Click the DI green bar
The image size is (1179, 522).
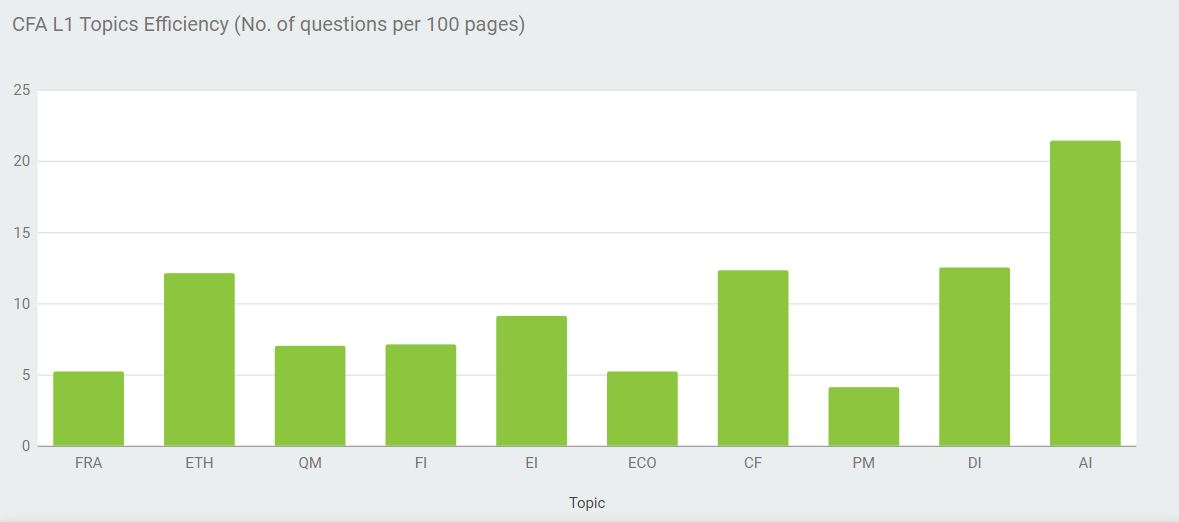coord(974,357)
